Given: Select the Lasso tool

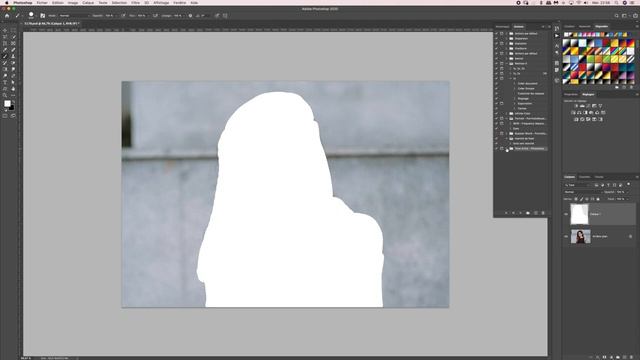Looking at the screenshot, I should (5, 37).
